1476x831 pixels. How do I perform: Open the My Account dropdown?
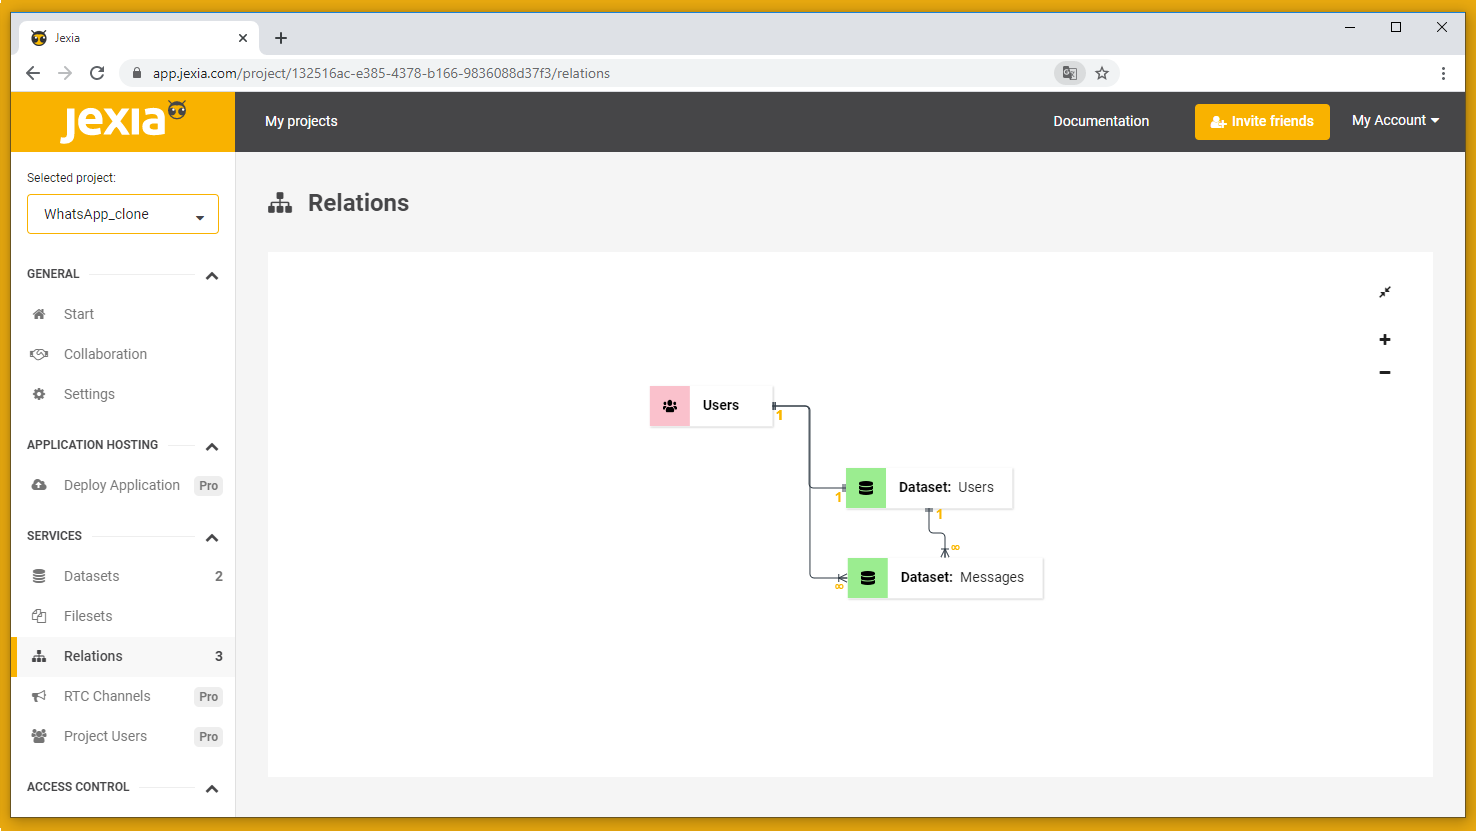coord(1395,121)
